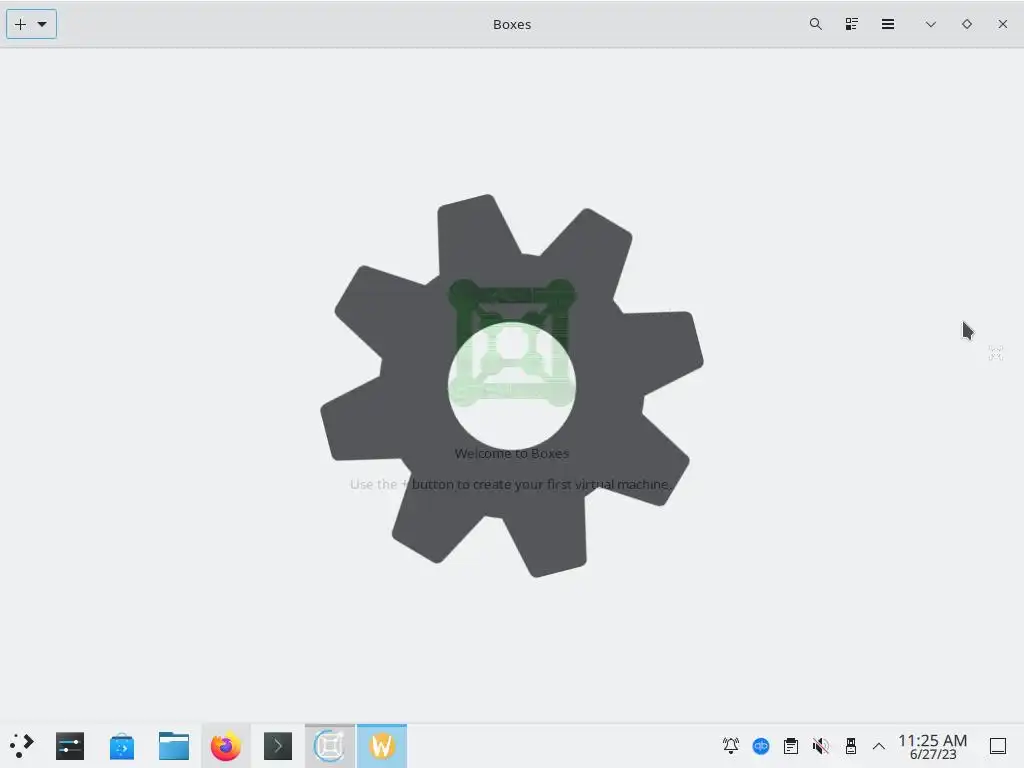This screenshot has width=1024, height=768.
Task: Minimize the Boxes window with the chevron
Action: pos(931,24)
